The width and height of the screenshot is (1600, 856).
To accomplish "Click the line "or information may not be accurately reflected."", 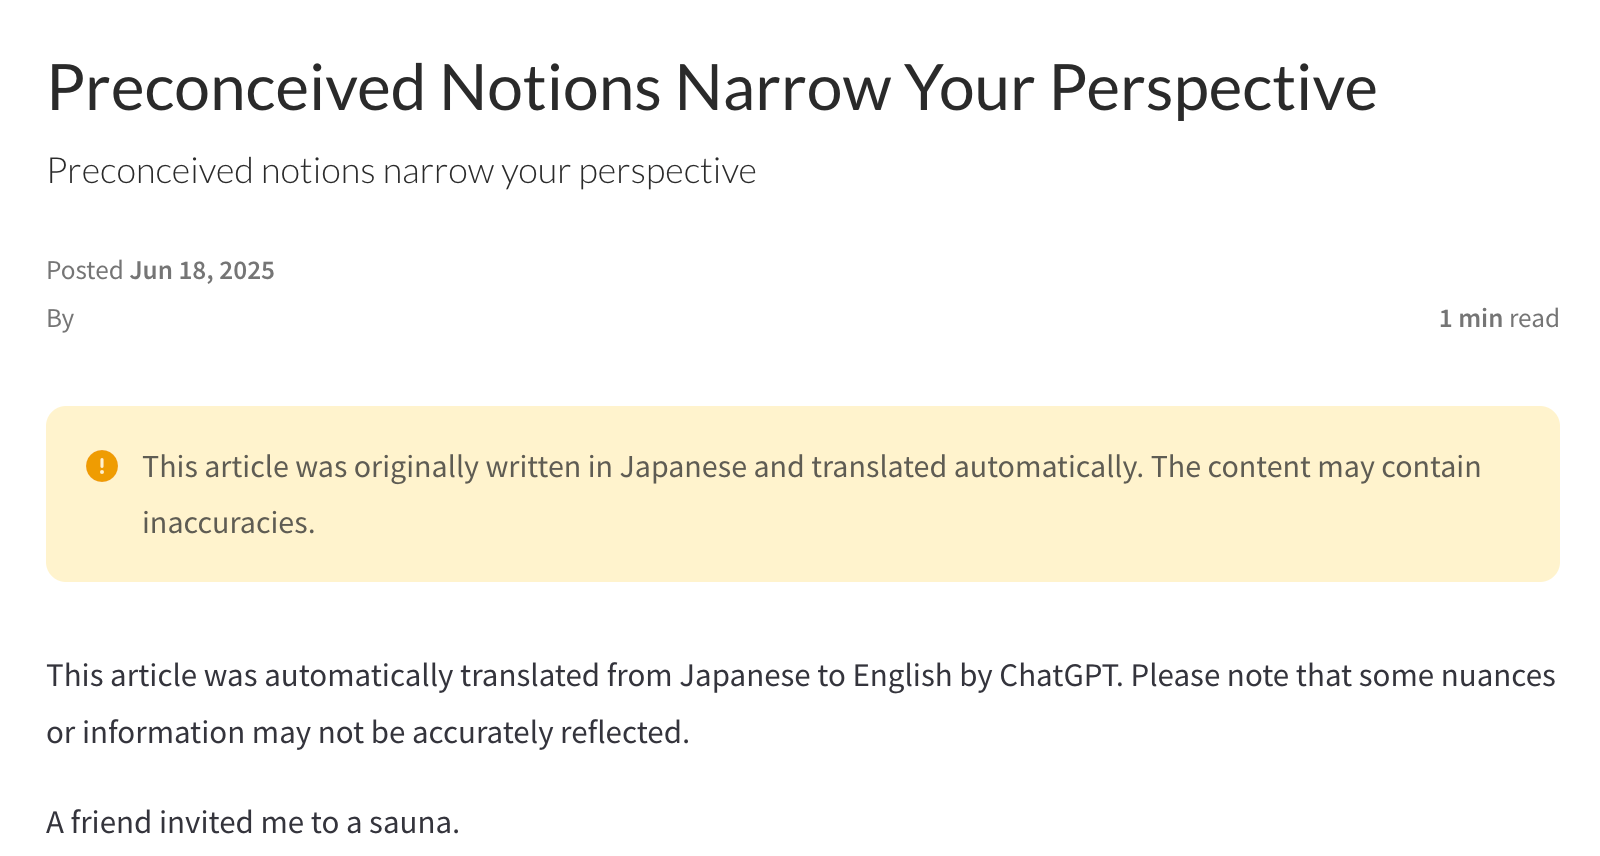I will (368, 733).
